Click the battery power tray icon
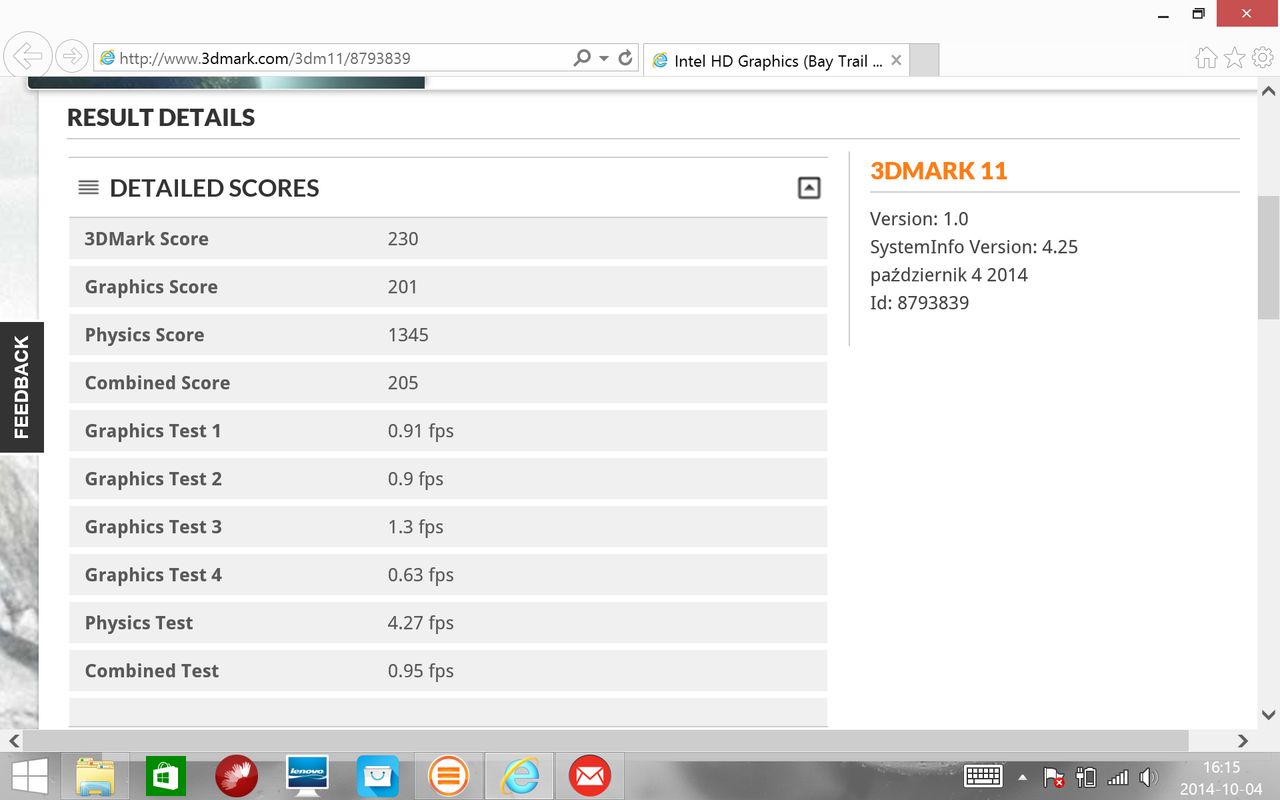1280x800 pixels. pyautogui.click(x=1086, y=777)
